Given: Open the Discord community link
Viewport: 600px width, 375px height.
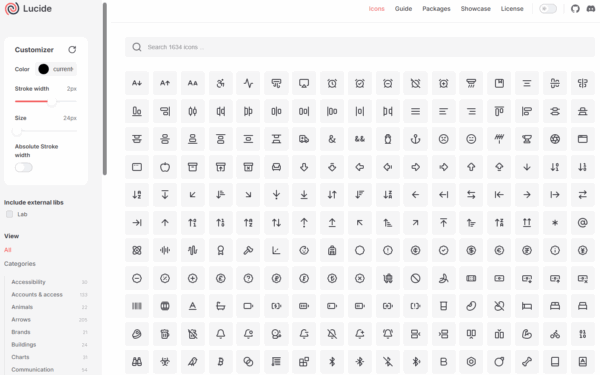Looking at the screenshot, I should 590,9.
